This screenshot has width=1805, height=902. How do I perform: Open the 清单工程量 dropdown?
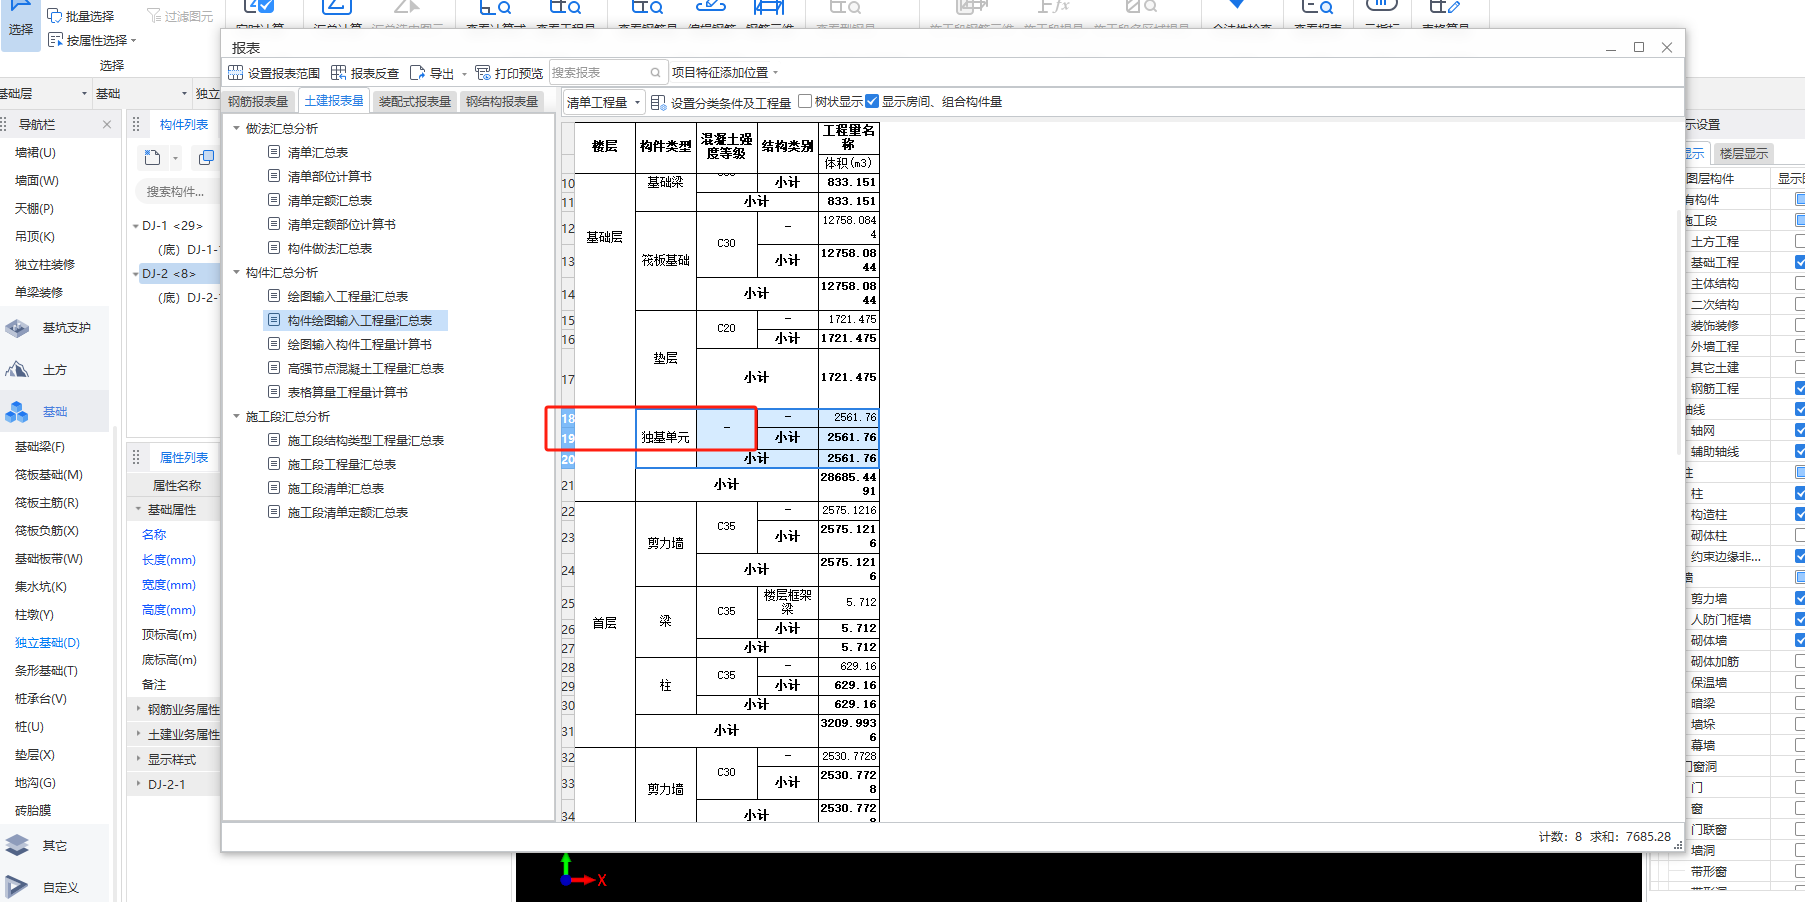pos(604,102)
